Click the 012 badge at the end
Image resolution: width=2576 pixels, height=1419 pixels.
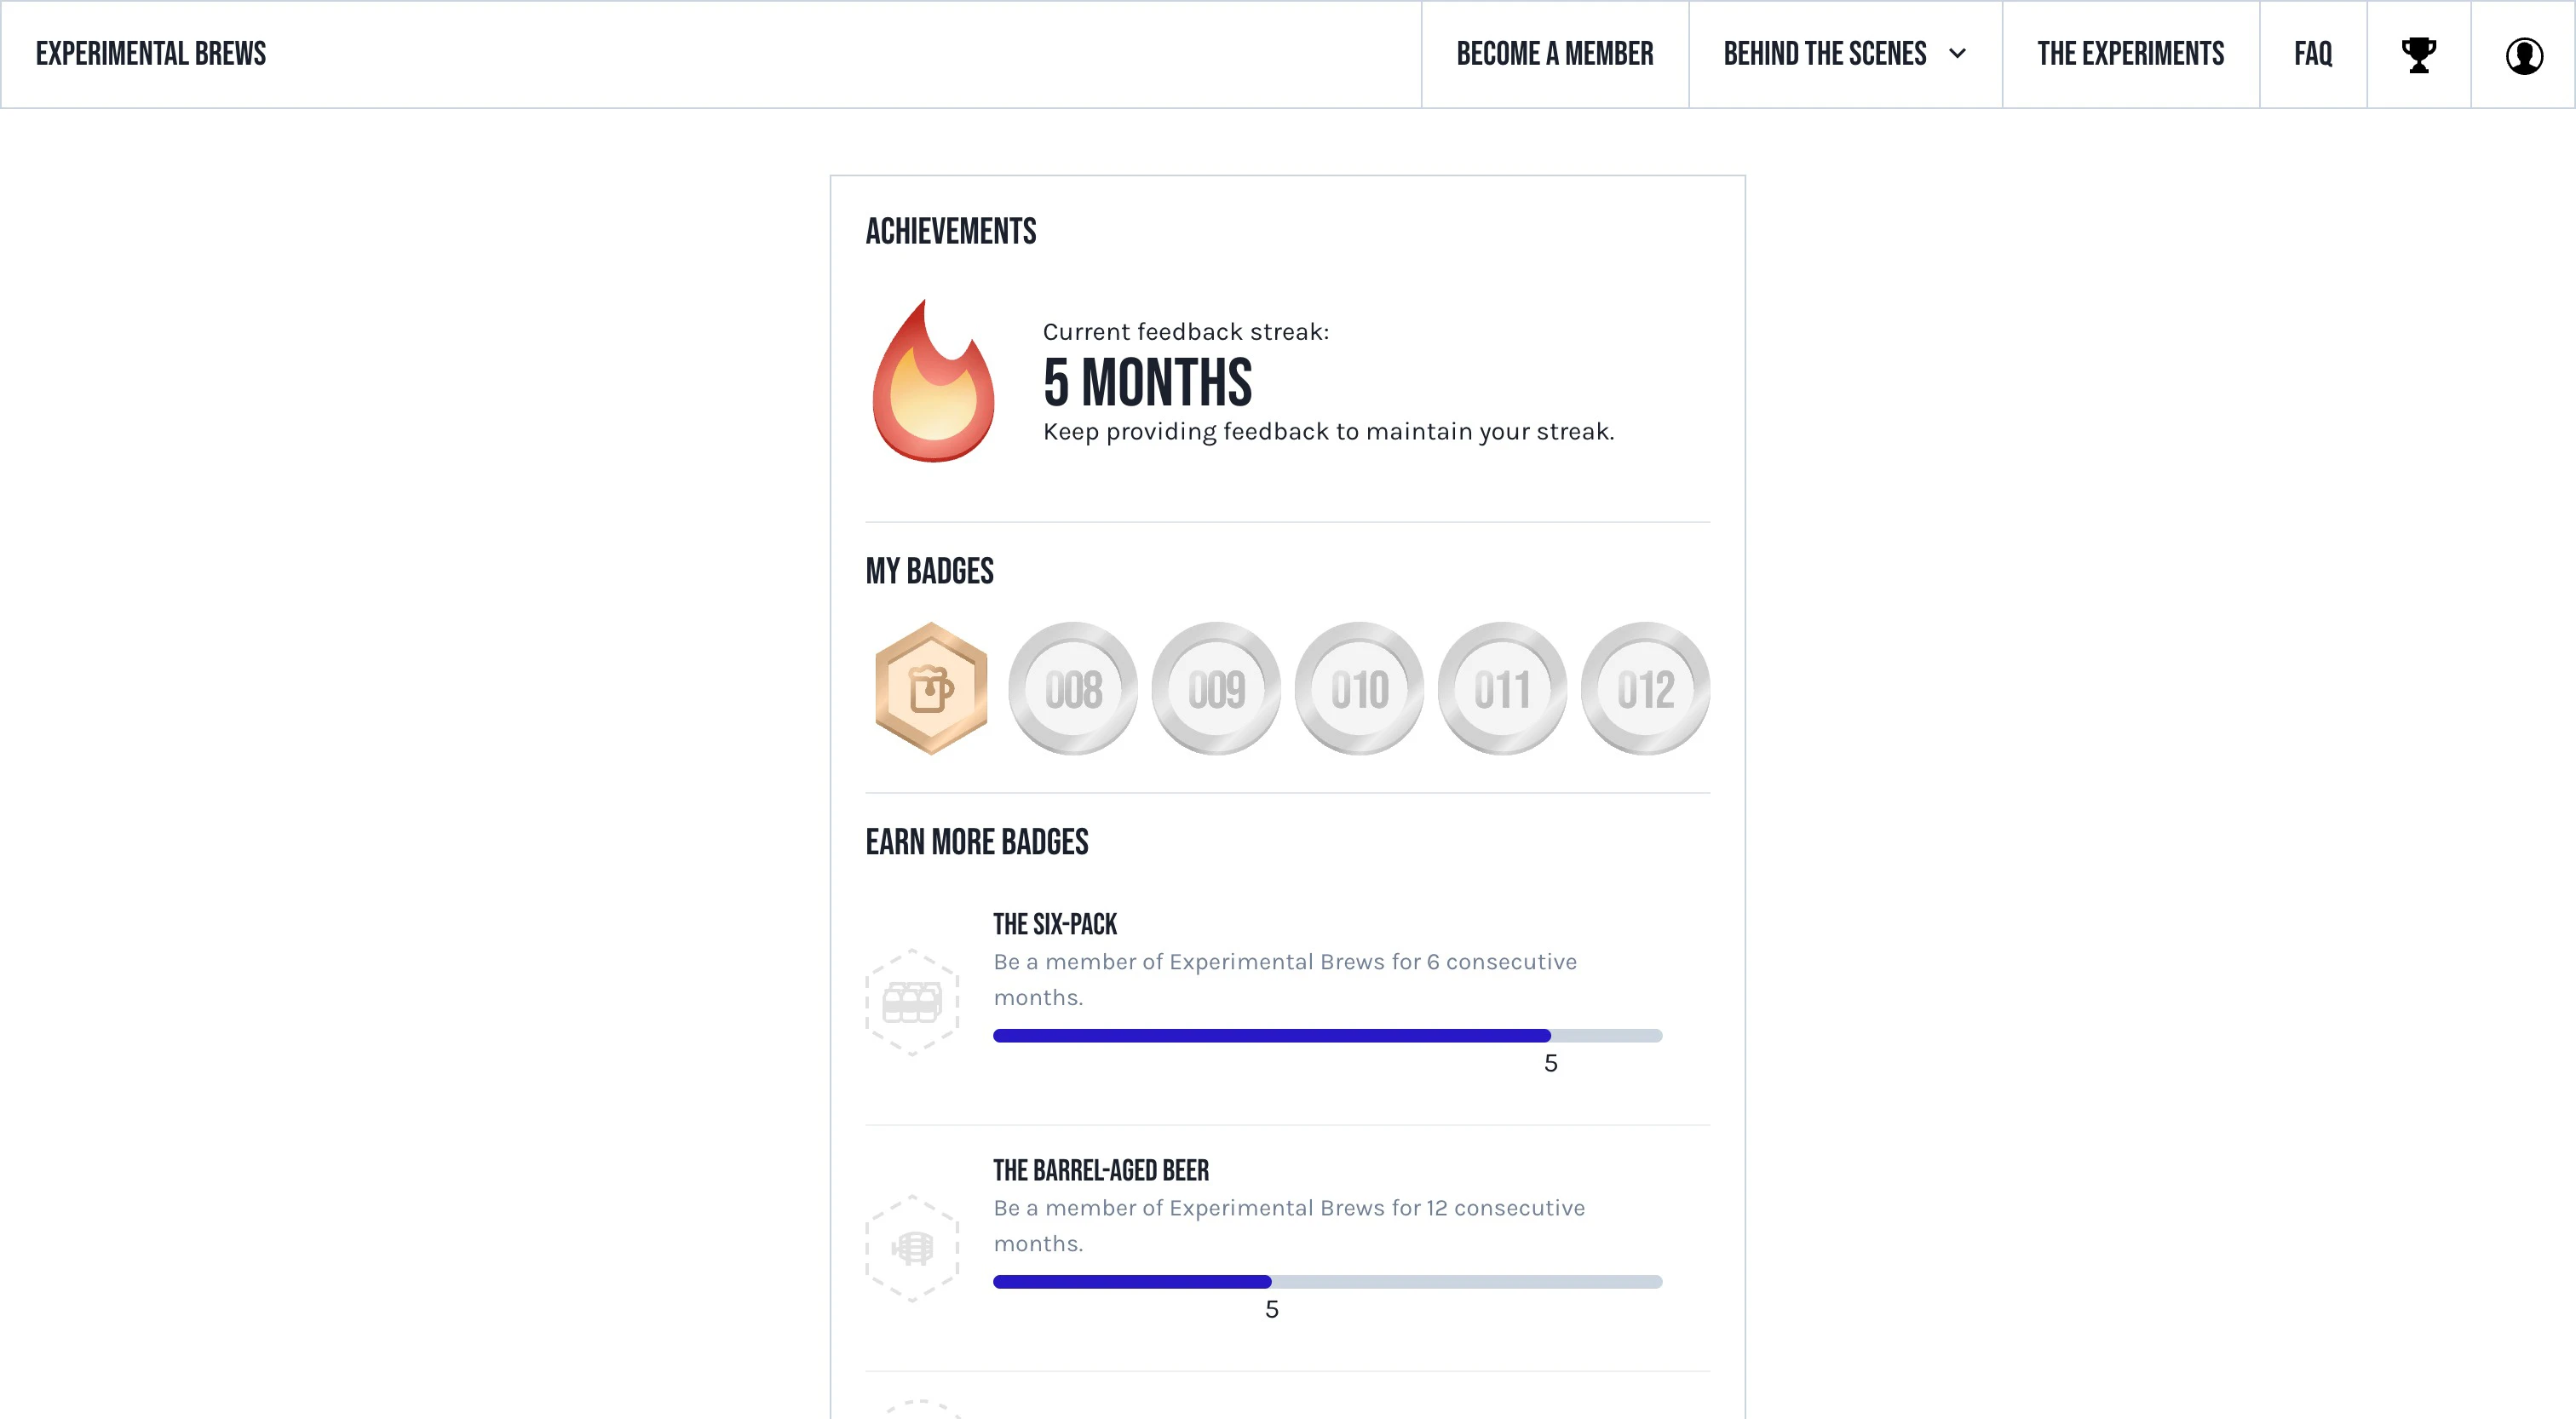[1644, 687]
